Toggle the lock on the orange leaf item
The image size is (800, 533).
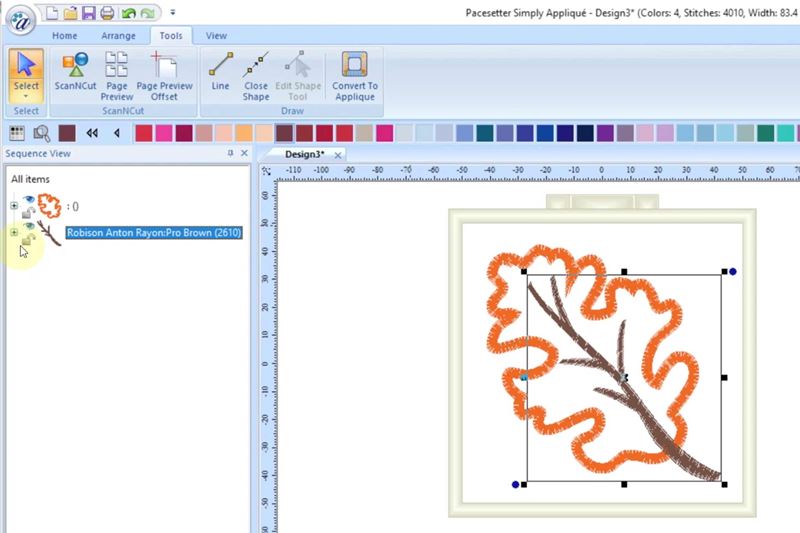click(26, 212)
